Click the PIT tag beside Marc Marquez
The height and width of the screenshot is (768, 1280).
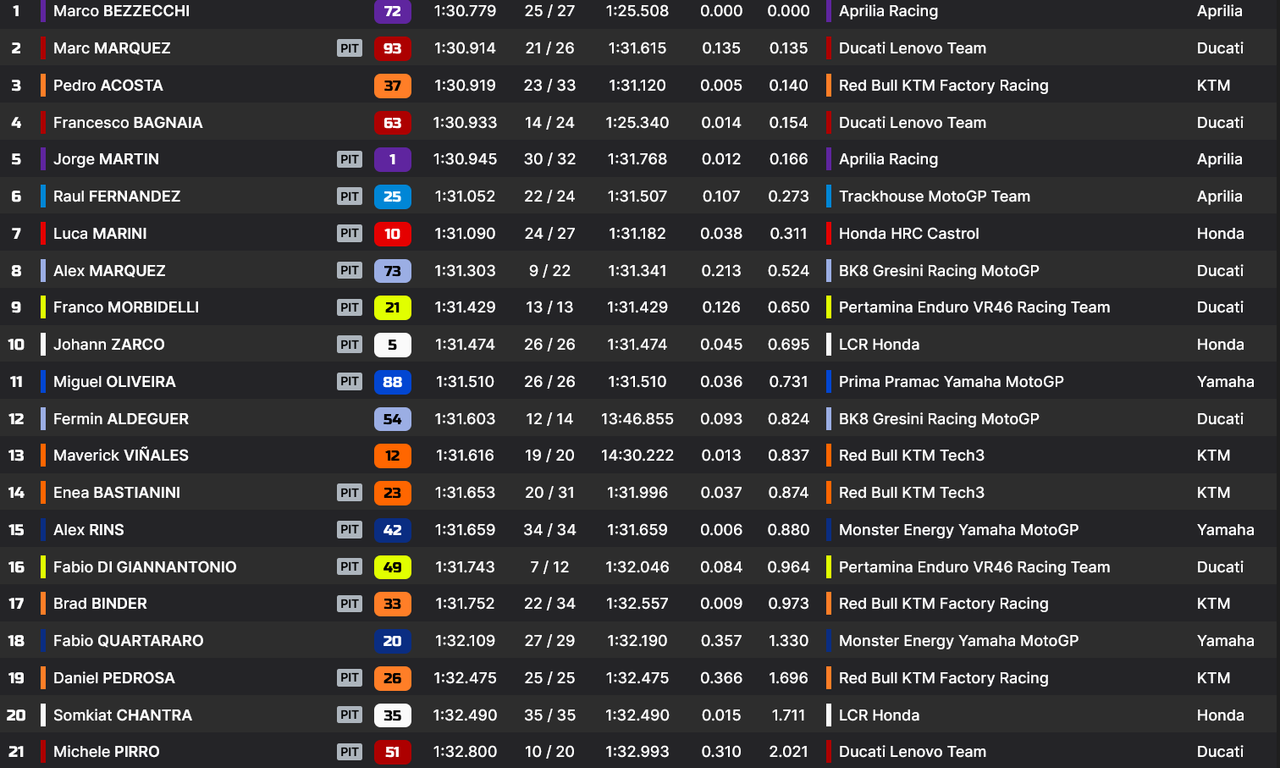(349, 47)
